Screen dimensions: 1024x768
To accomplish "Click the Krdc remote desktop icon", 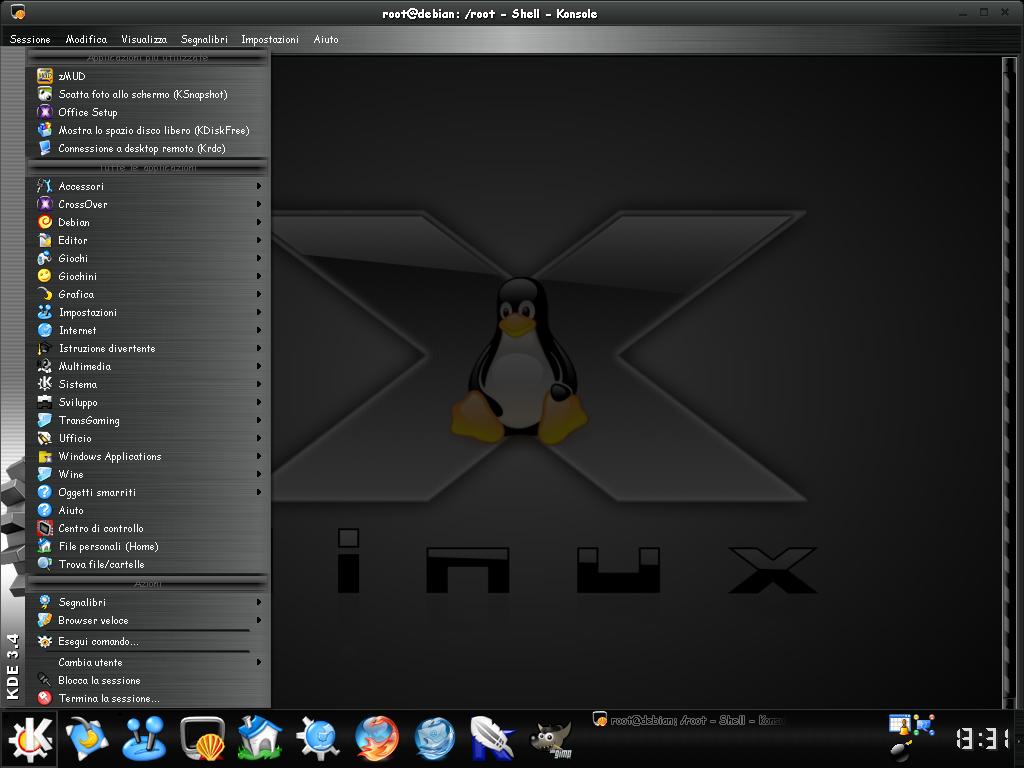I will click(x=44, y=148).
